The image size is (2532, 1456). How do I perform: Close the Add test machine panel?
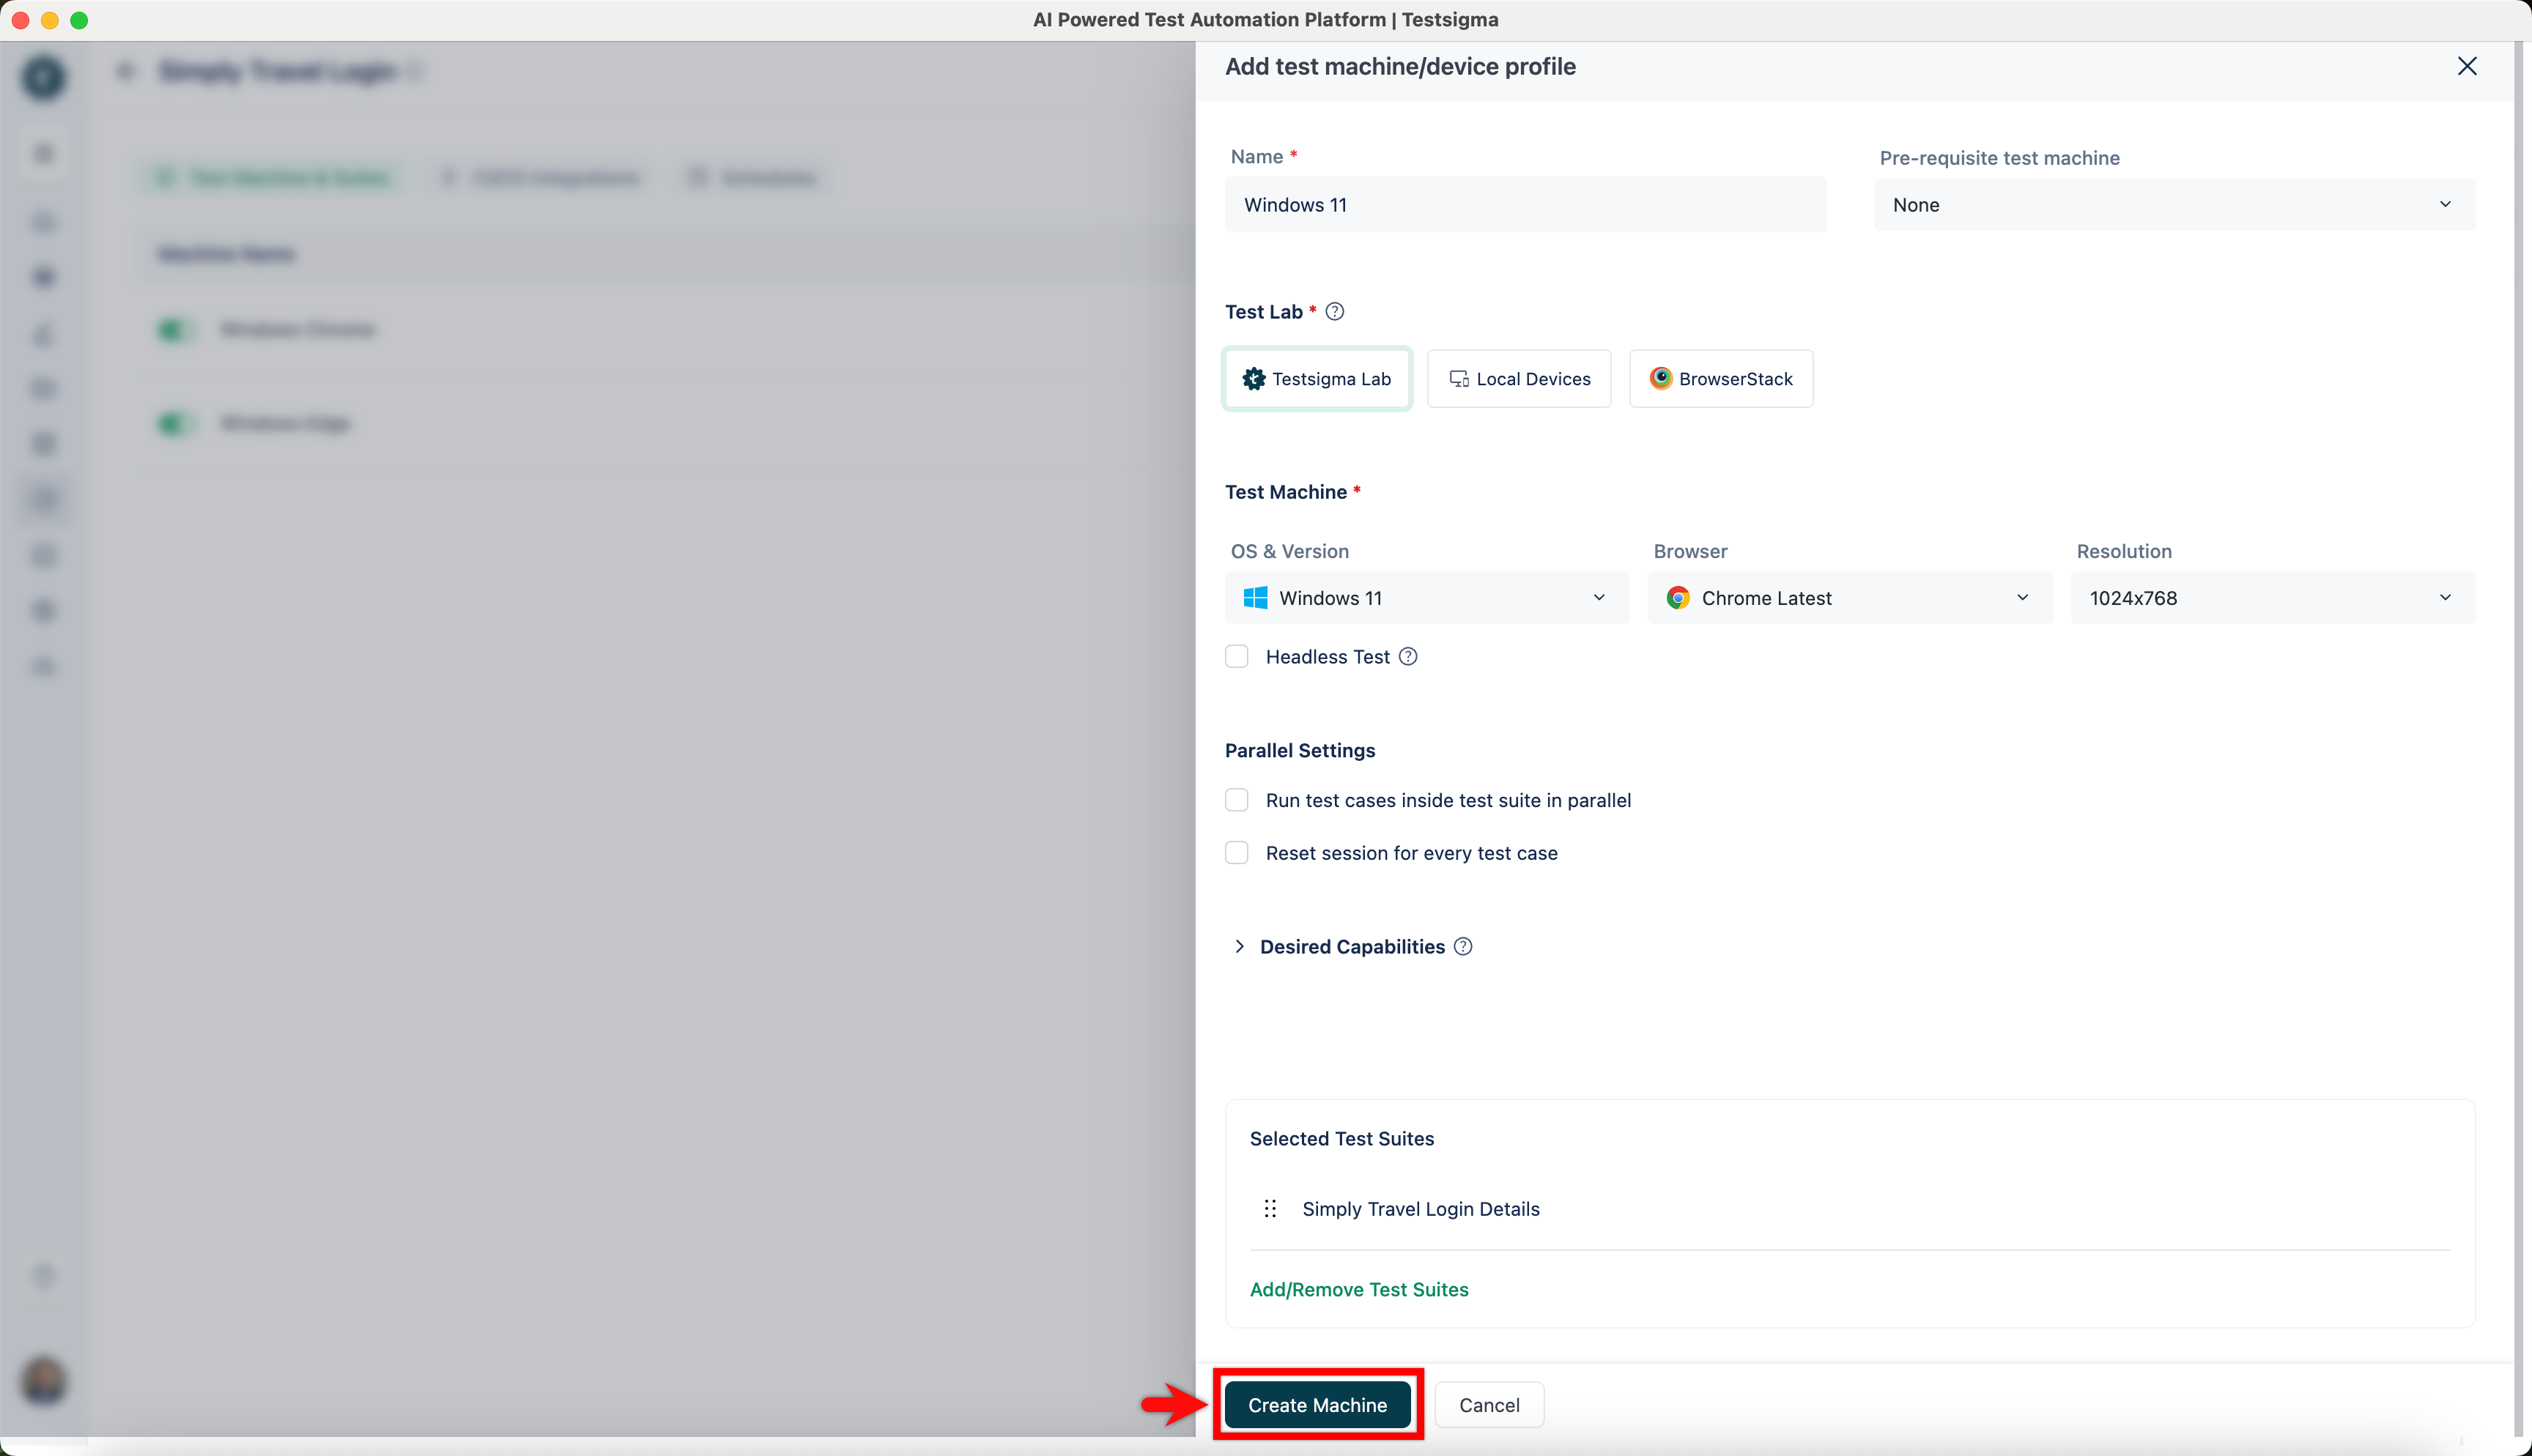point(2467,66)
